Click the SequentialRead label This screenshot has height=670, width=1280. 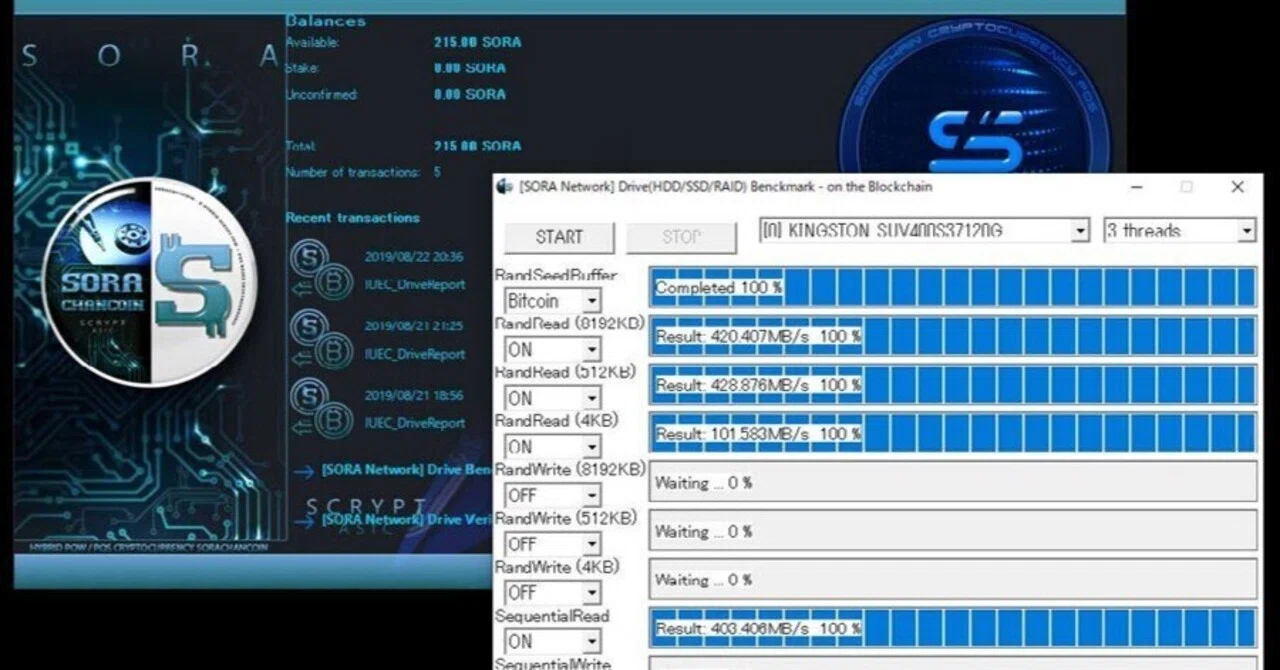[x=552, y=616]
